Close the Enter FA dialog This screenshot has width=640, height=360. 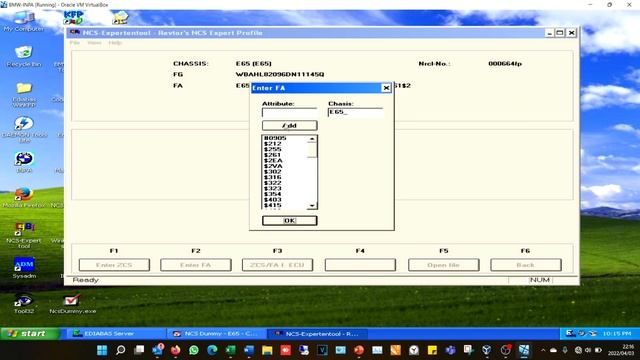[386, 88]
